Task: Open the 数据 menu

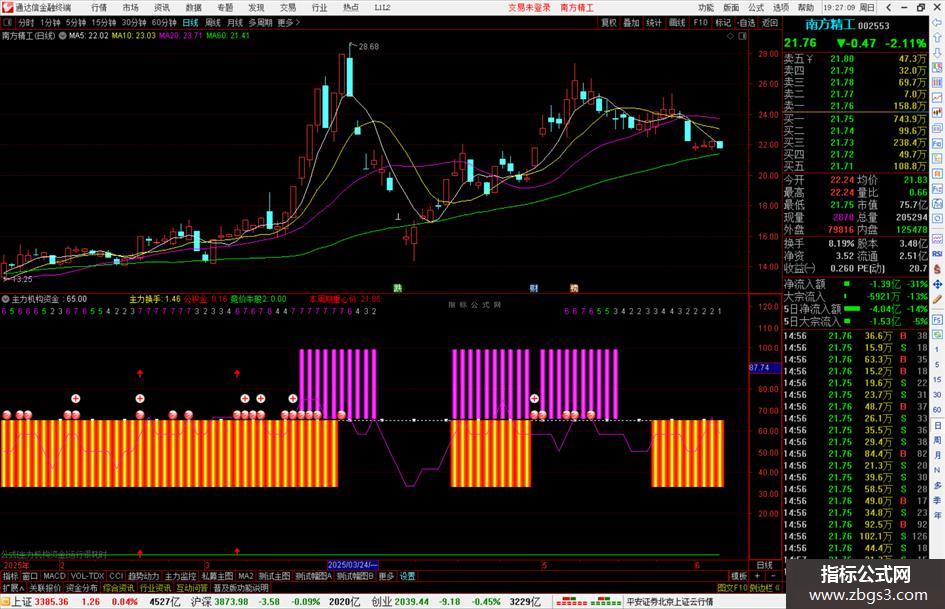Action: pyautogui.click(x=193, y=8)
